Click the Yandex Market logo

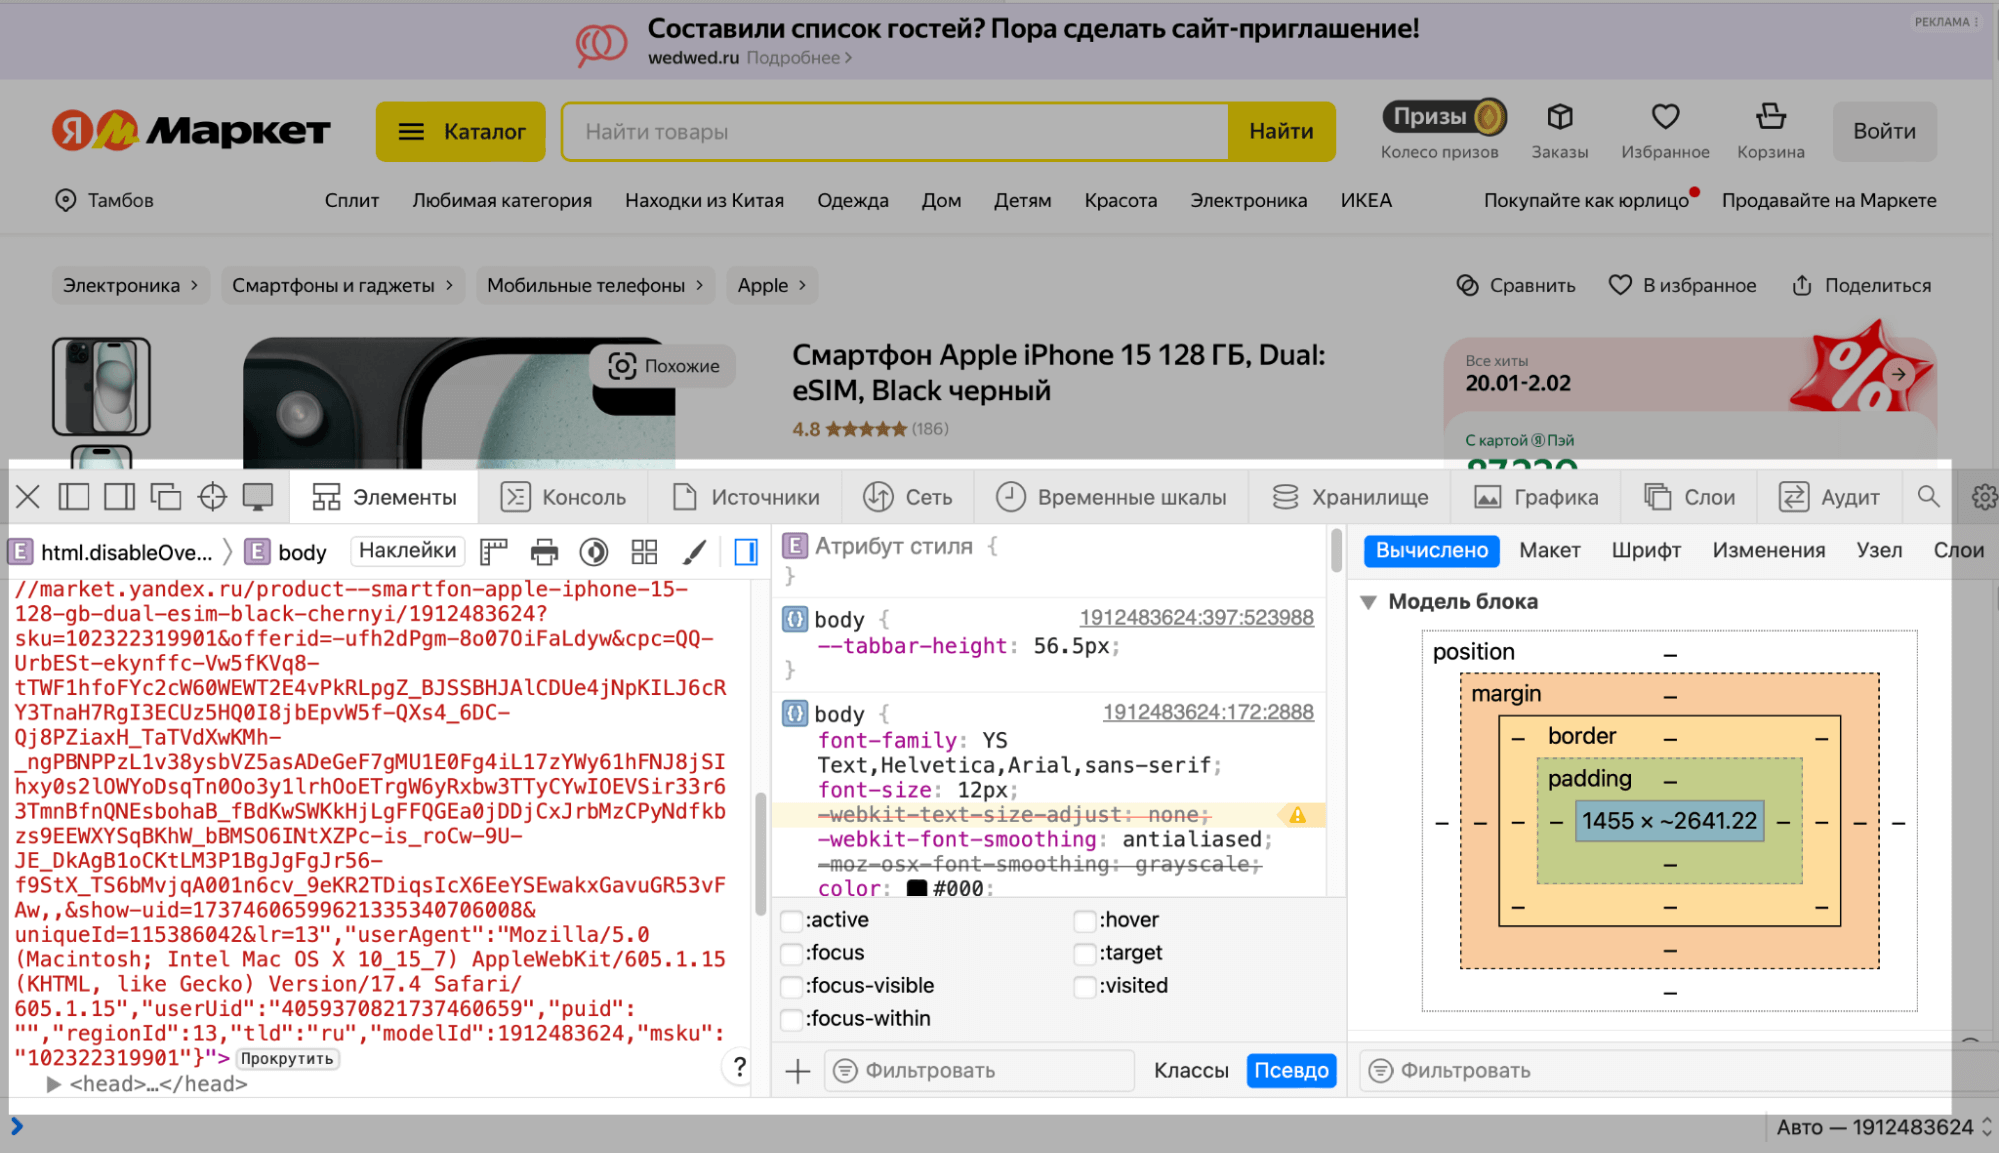pyautogui.click(x=191, y=131)
